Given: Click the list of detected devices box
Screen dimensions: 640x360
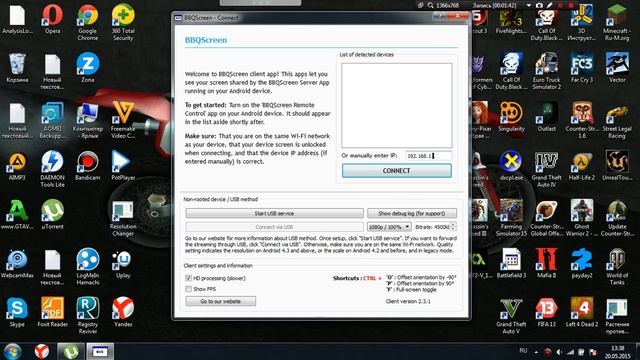Looking at the screenshot, I should pos(397,105).
